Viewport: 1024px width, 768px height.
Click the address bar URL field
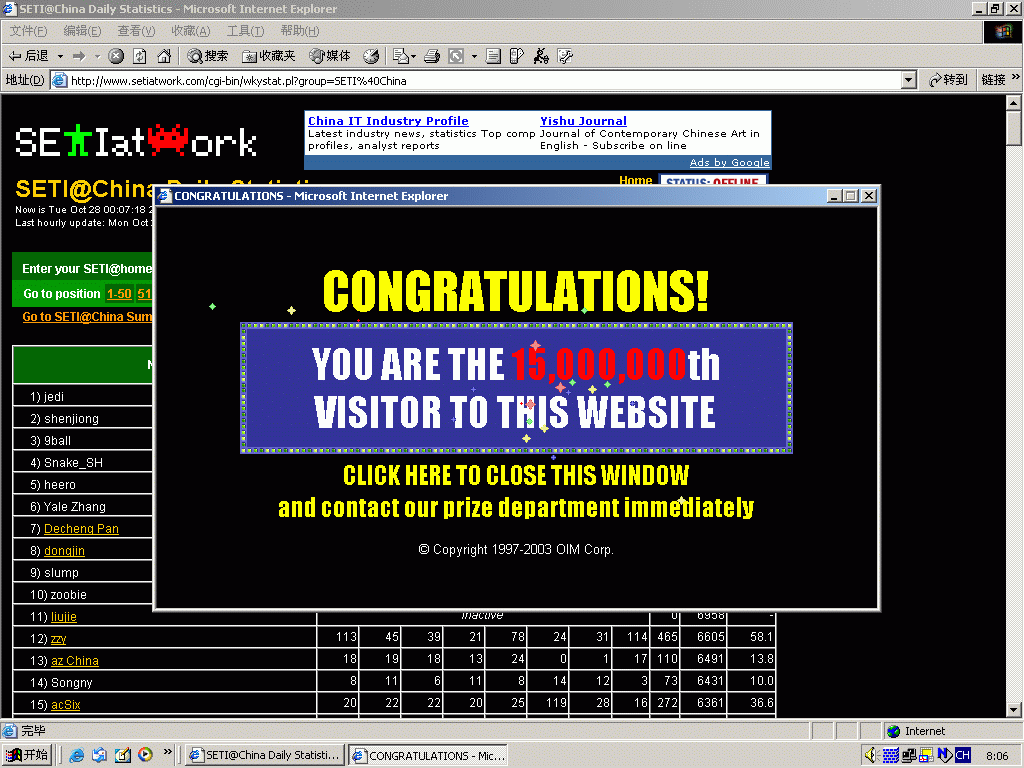(483, 80)
